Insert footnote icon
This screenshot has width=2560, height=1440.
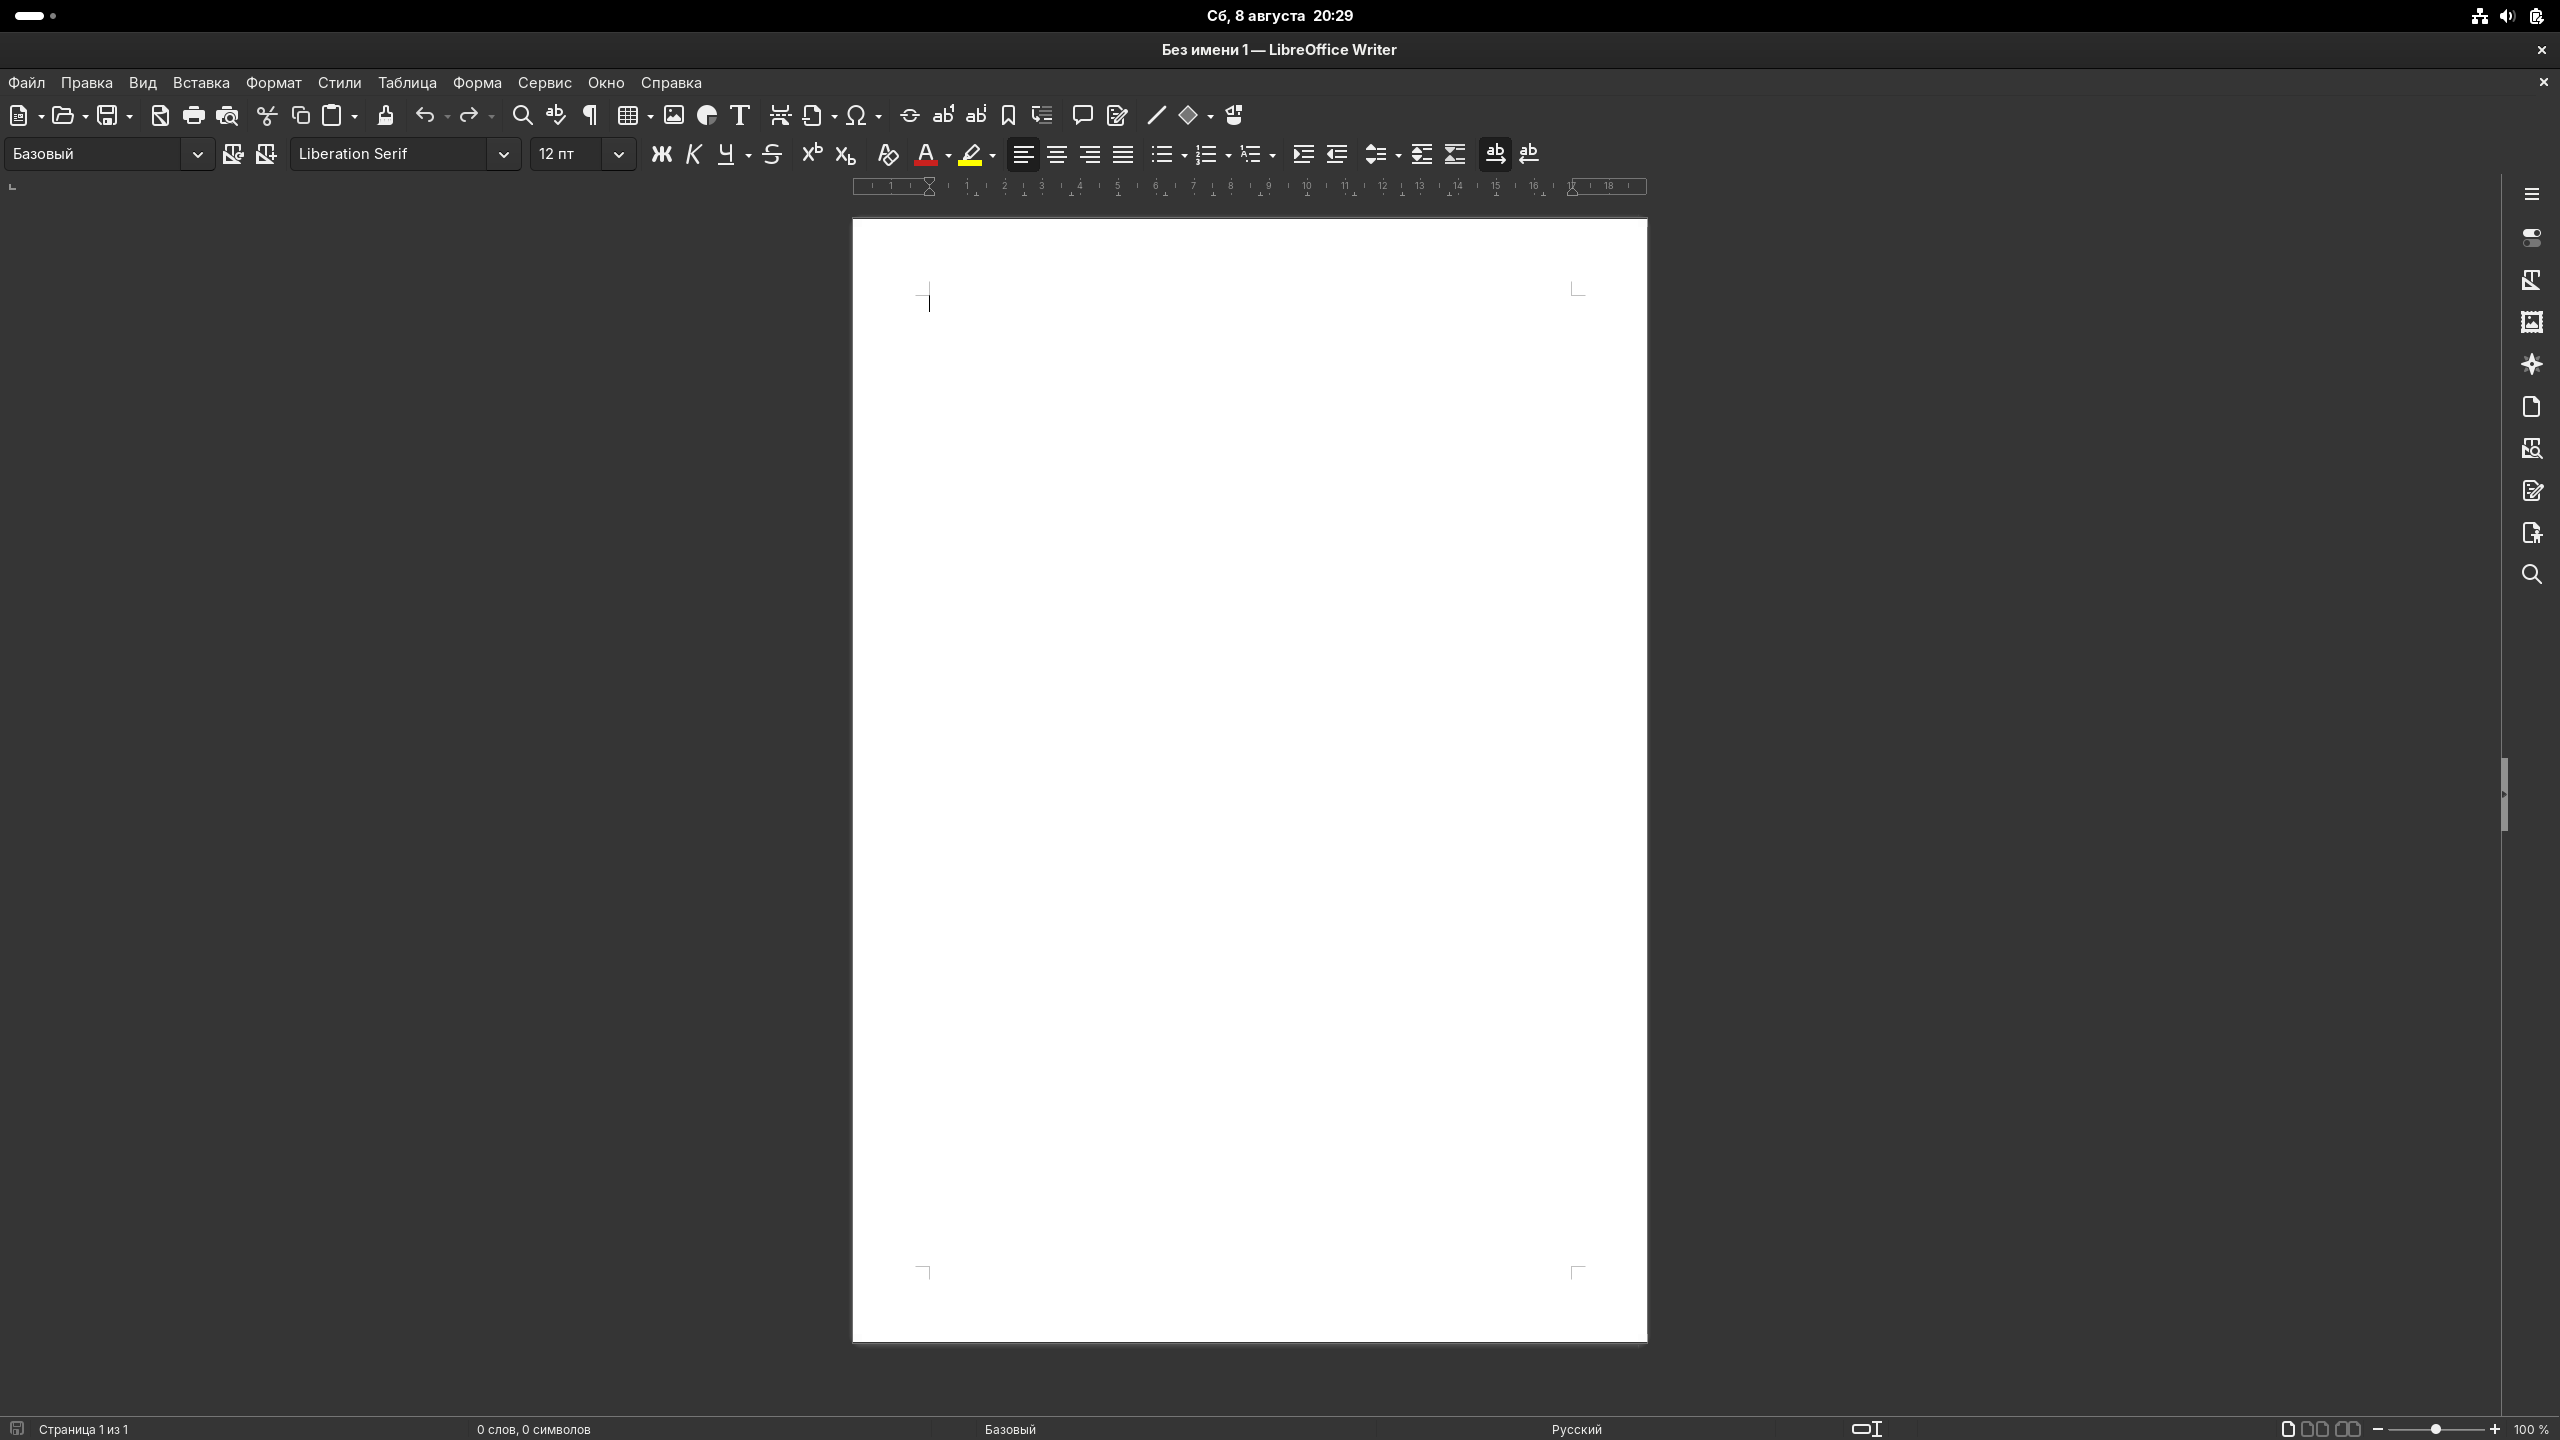[943, 116]
